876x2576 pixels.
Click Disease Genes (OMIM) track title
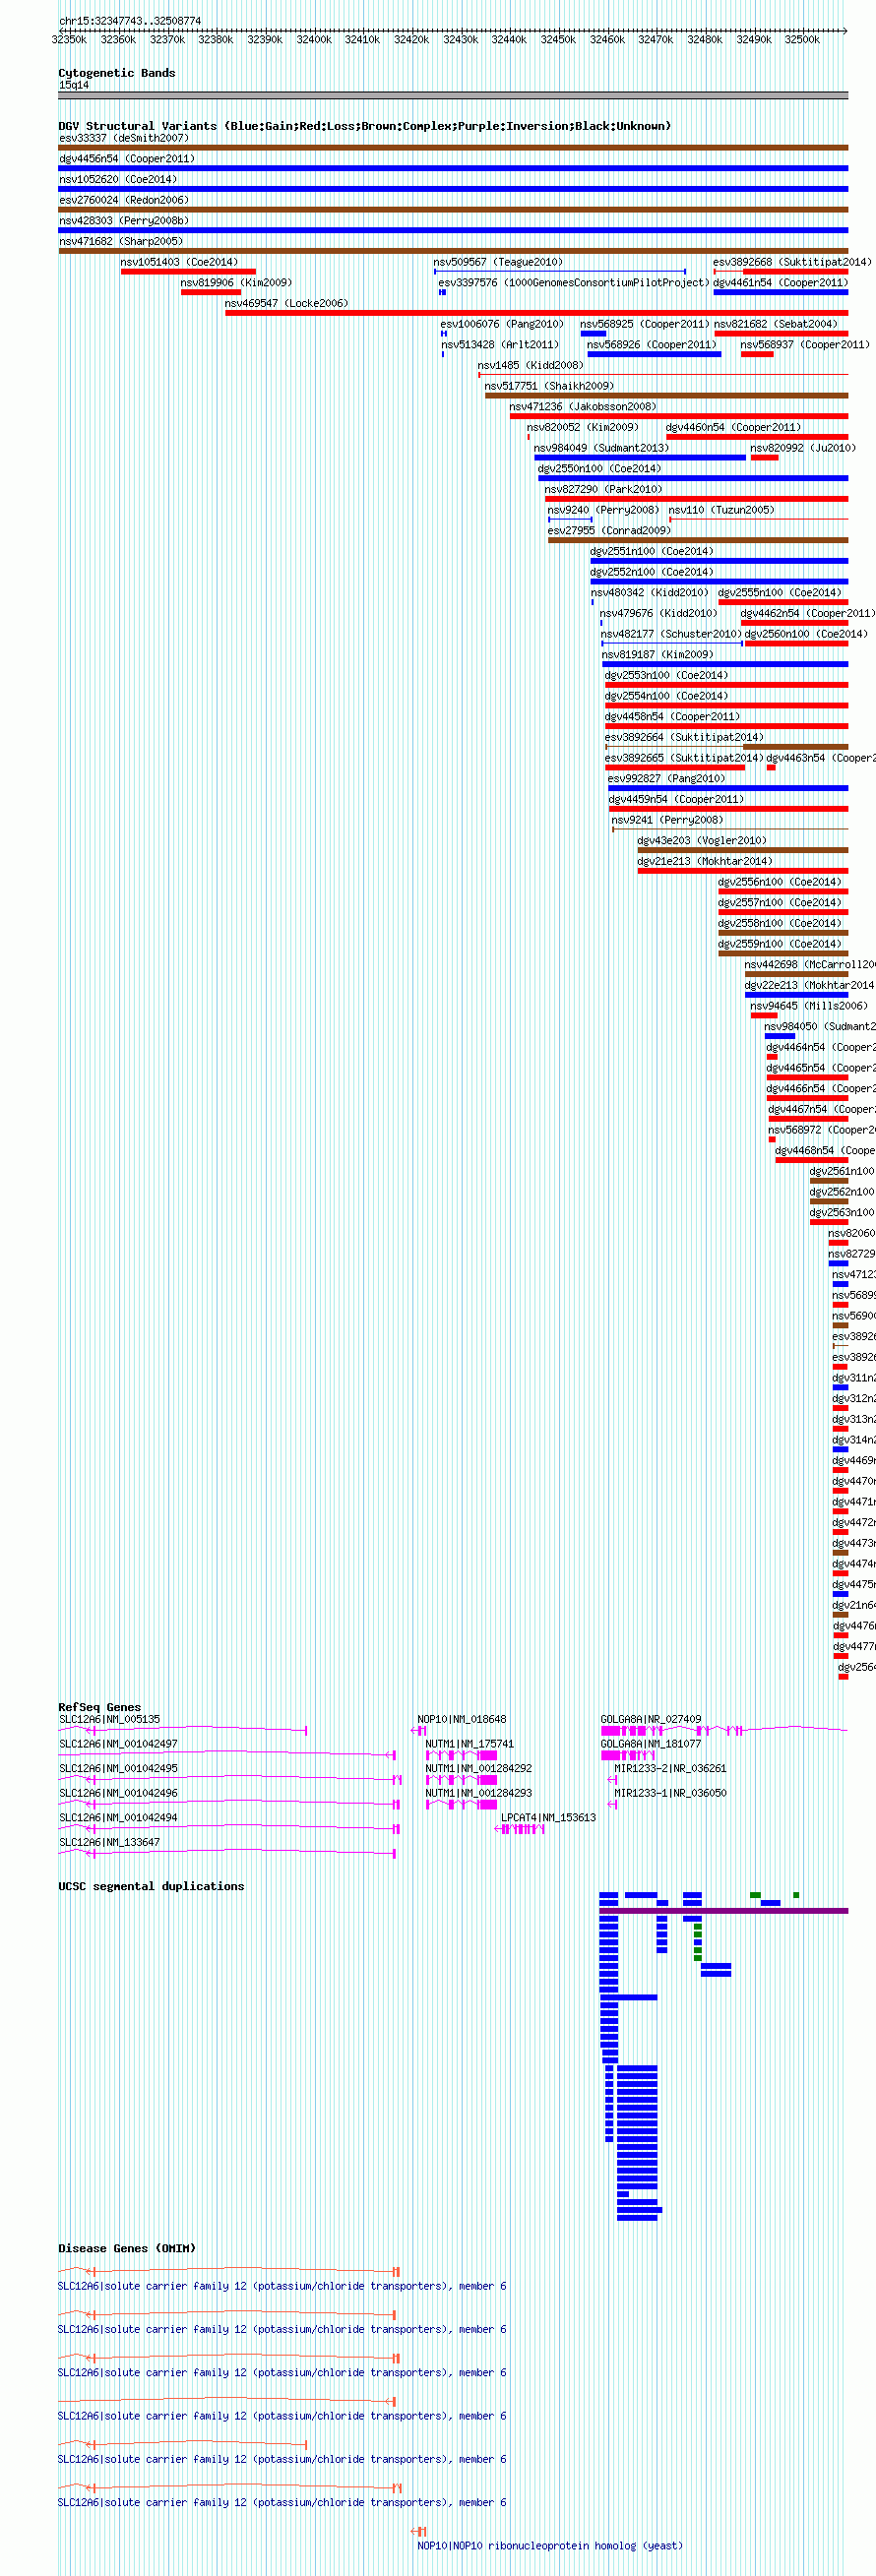[x=127, y=2248]
